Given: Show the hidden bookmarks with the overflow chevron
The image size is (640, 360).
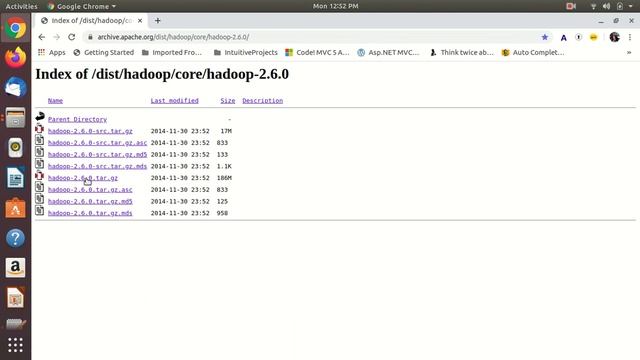Looking at the screenshot, I should pos(629,52).
